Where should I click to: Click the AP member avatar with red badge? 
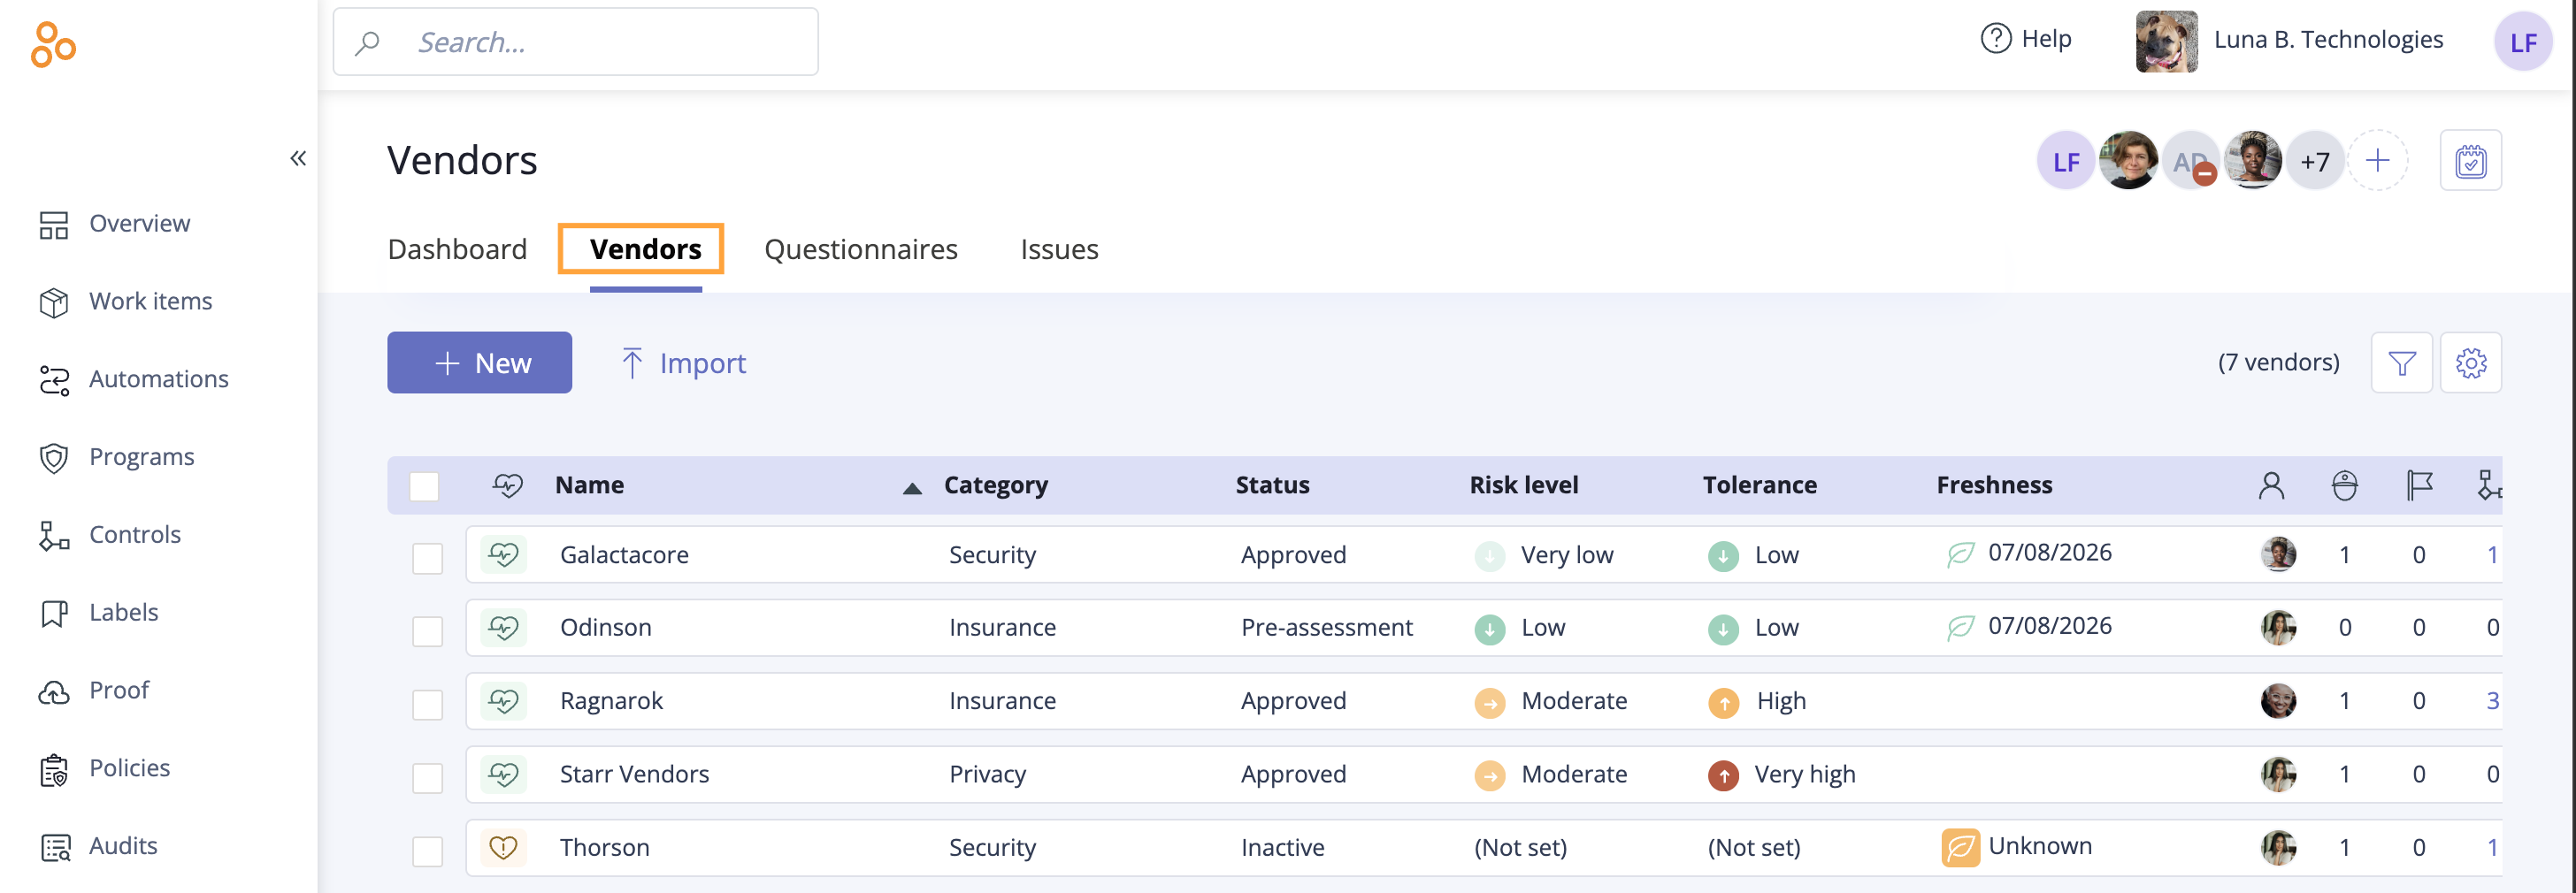coord(2190,161)
